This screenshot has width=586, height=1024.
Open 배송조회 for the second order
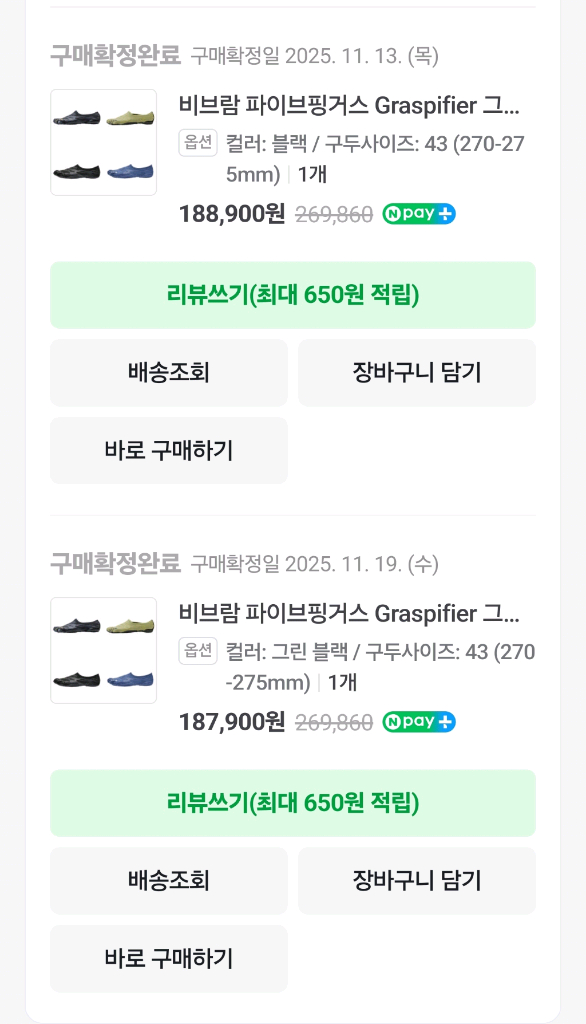pos(168,880)
